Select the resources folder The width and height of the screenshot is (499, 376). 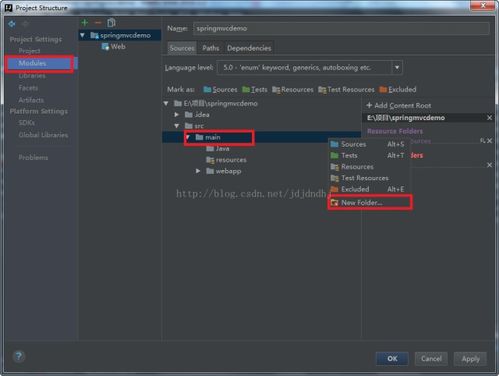(x=226, y=160)
